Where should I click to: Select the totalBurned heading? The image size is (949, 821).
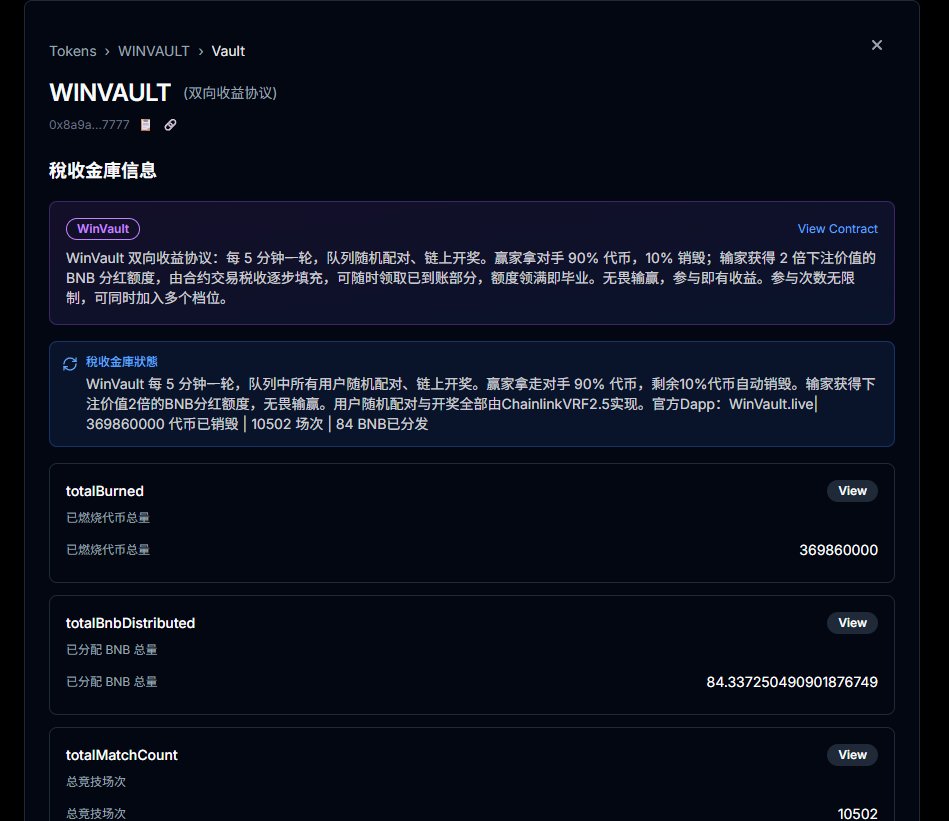coord(105,491)
